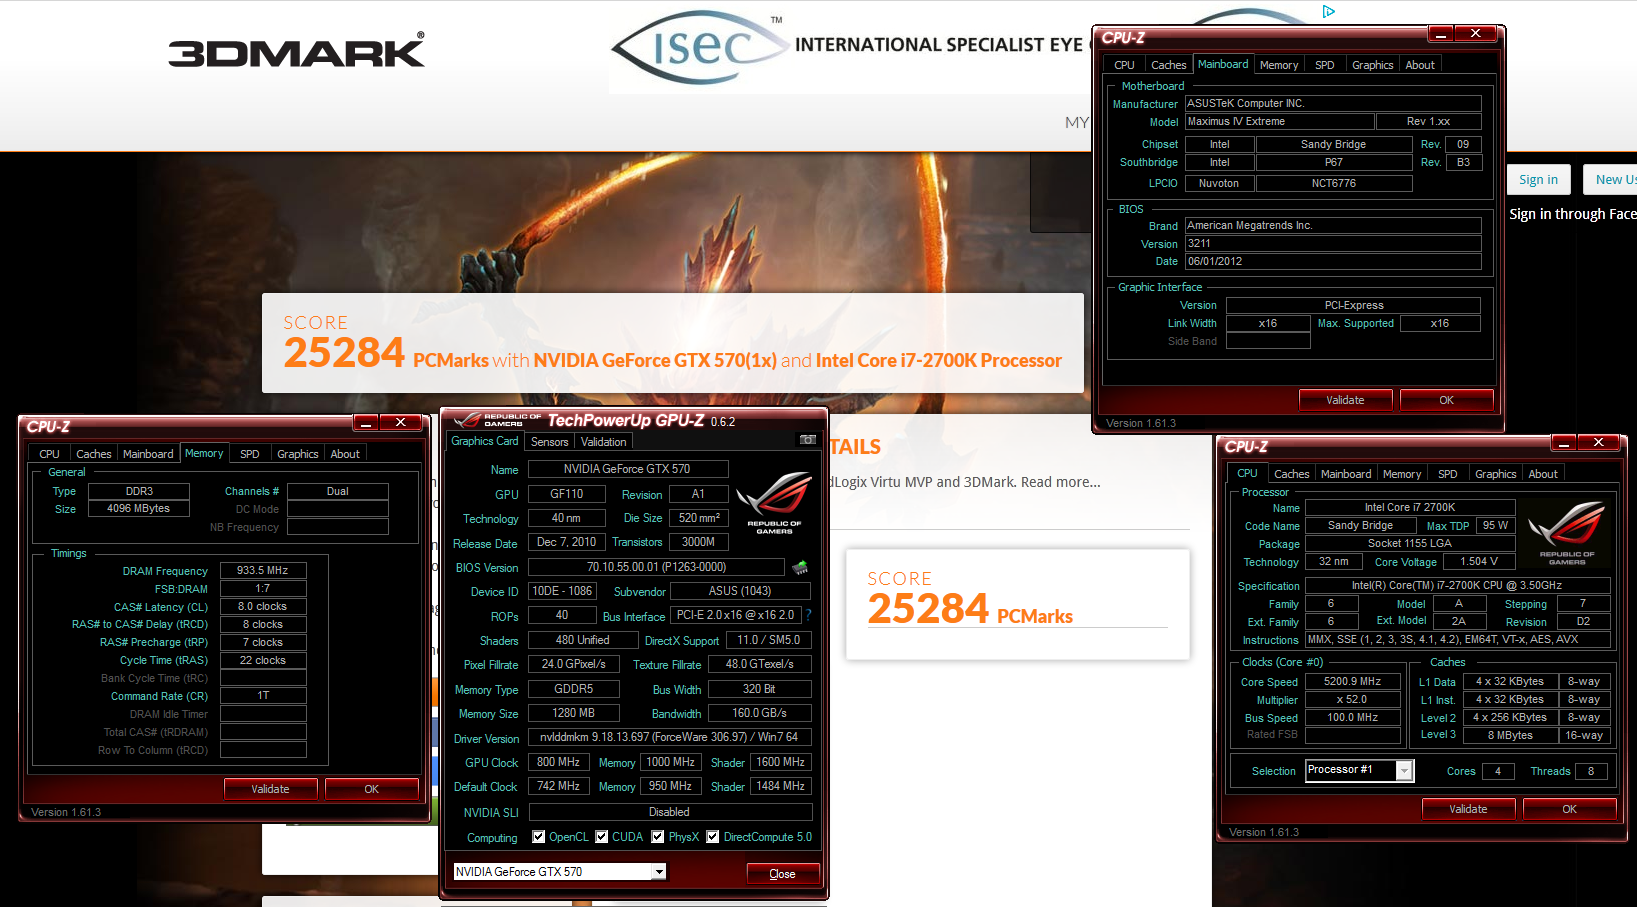1637x907 pixels.
Task: Click the DRAM Frequency value 933.5 MHz
Action: point(263,570)
